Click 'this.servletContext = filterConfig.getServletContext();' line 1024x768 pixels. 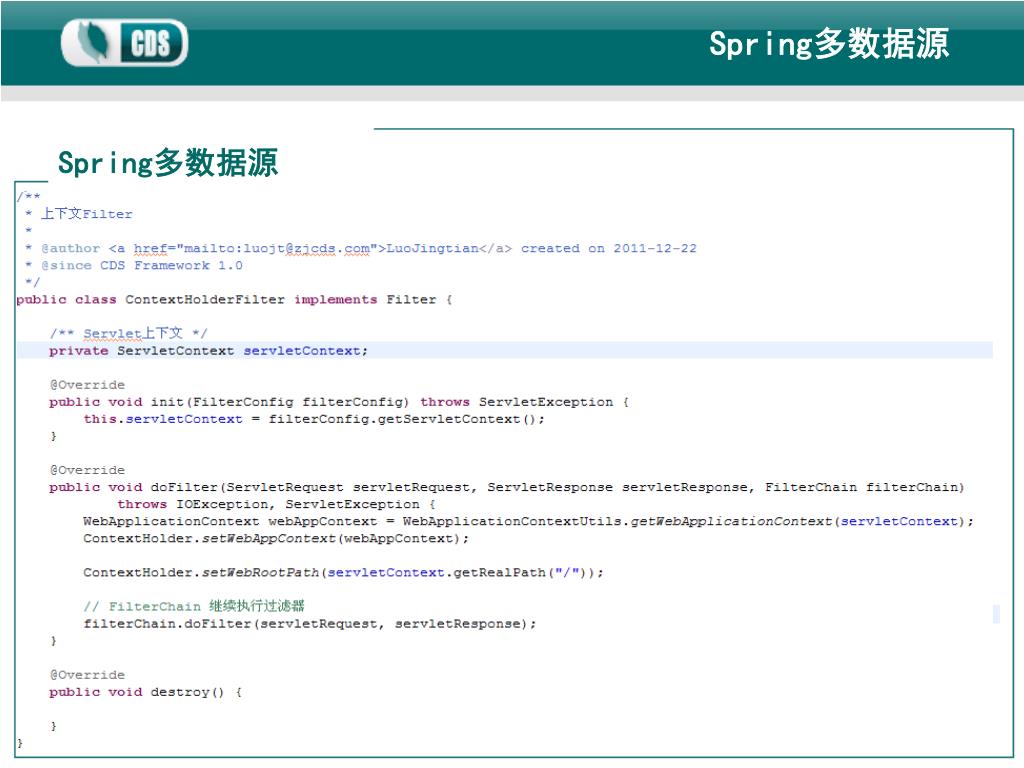pos(314,419)
